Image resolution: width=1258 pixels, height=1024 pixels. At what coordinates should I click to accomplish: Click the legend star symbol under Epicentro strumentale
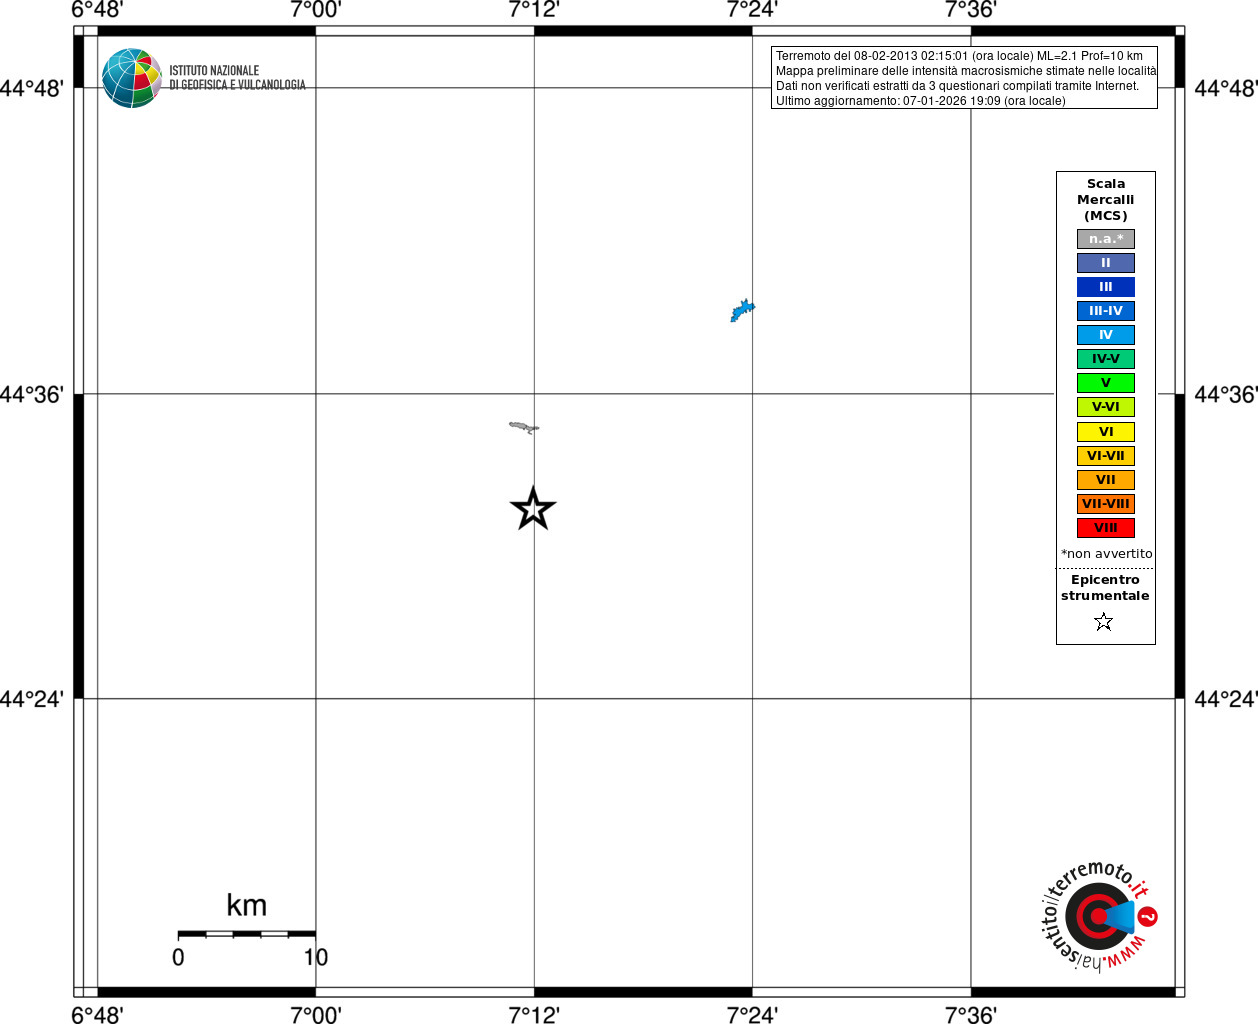point(1104,622)
